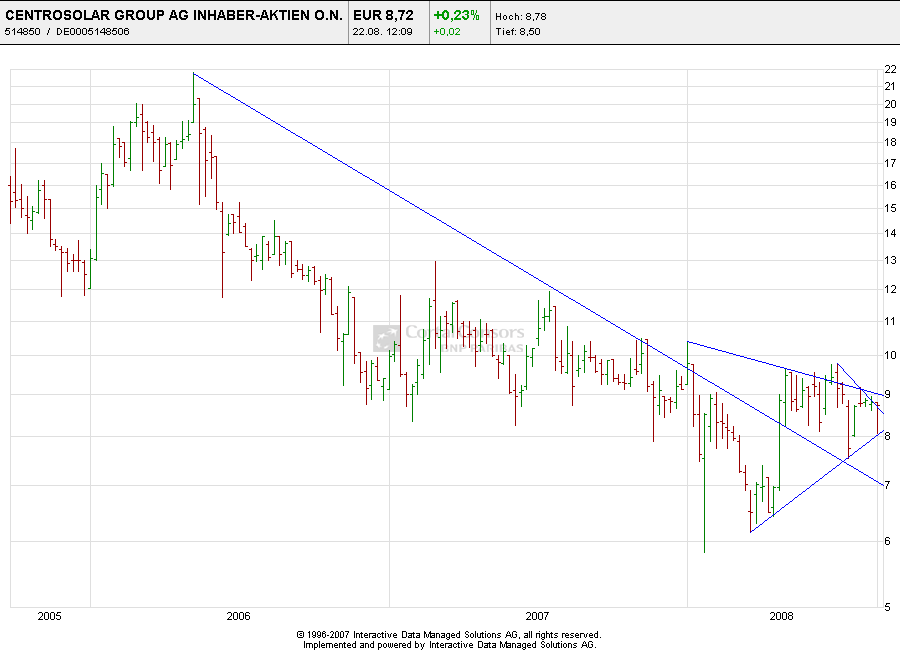This screenshot has width=900, height=650.
Task: Click the daily high Hoch: 8,78
Action: [521, 17]
